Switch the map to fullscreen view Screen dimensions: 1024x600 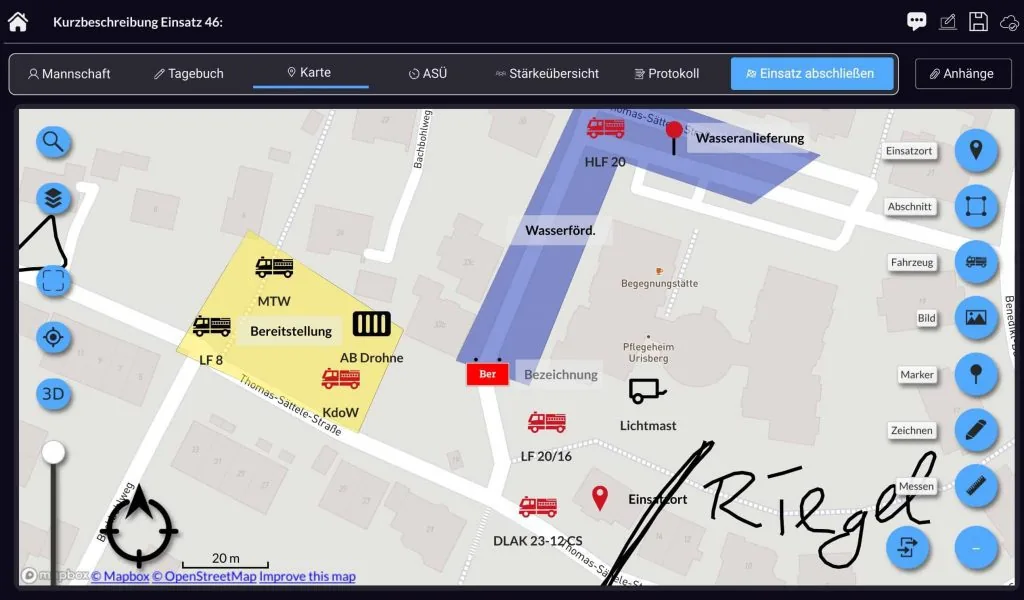53,281
